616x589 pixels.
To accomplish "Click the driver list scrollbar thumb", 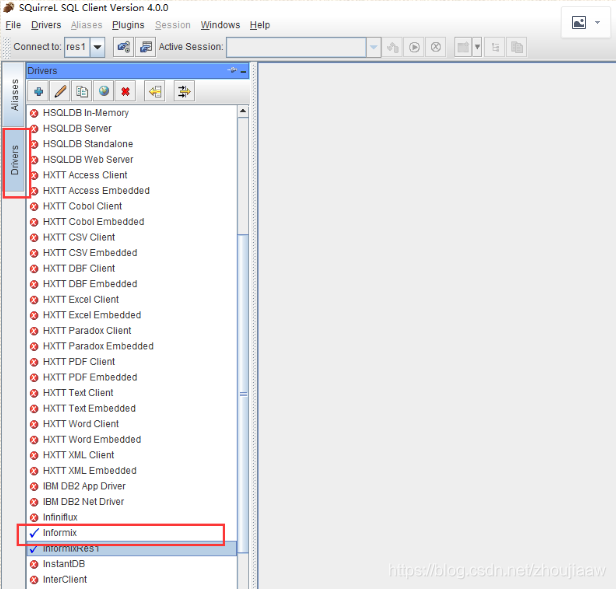I will [243, 393].
